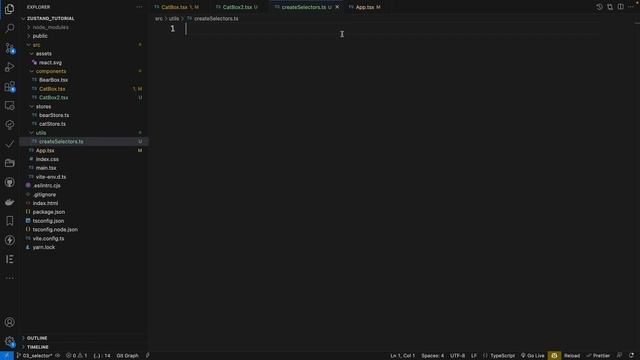Open react.svg in explorer
This screenshot has height=360, width=640.
[50, 62]
